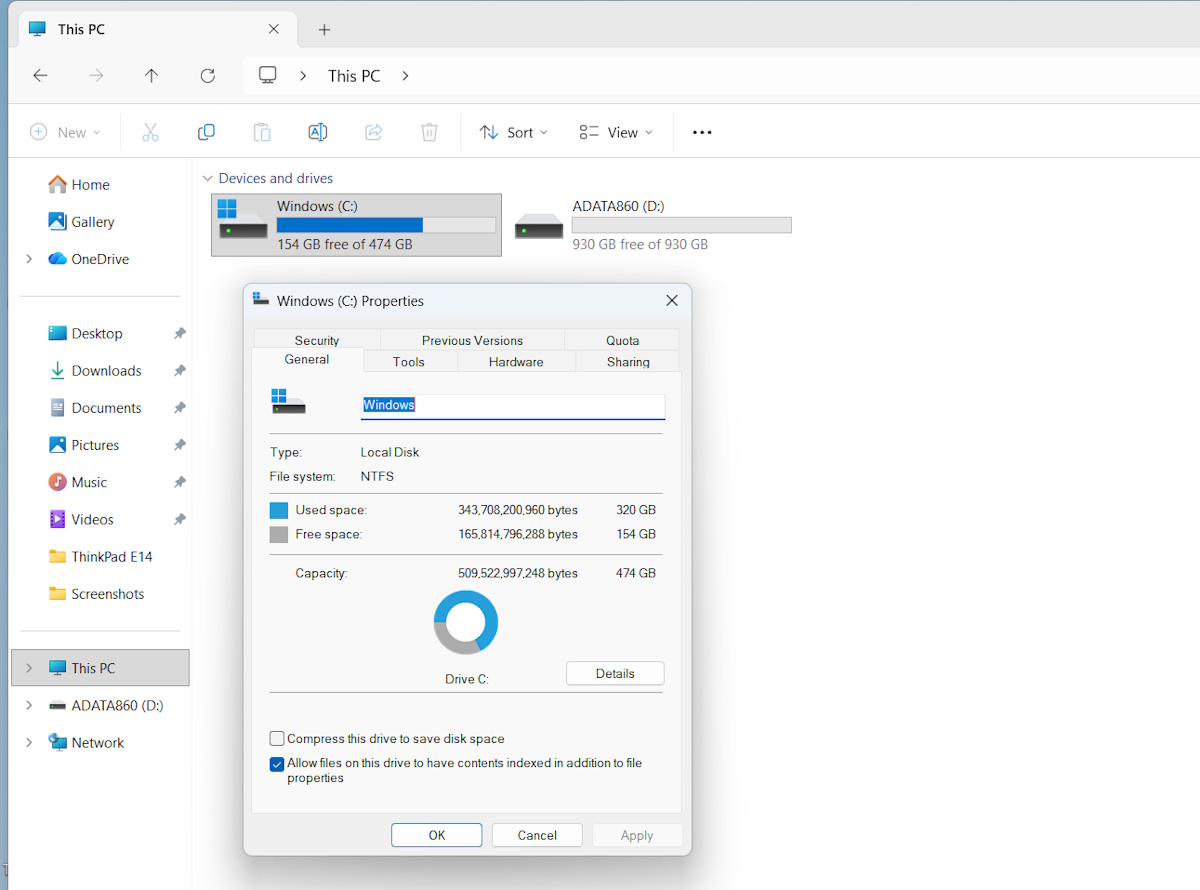
Task: Uncheck Allow files to be indexed
Action: [x=277, y=764]
